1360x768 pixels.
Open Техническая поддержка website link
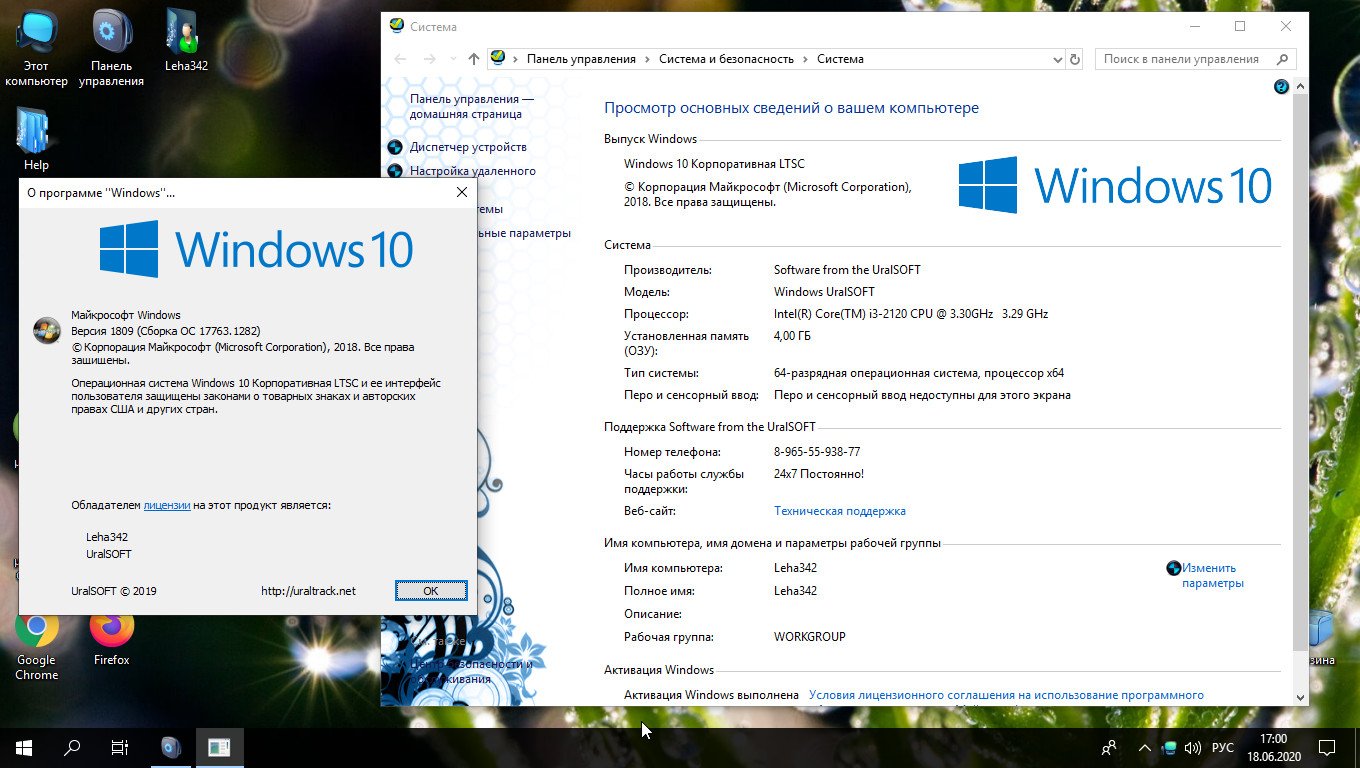click(840, 511)
